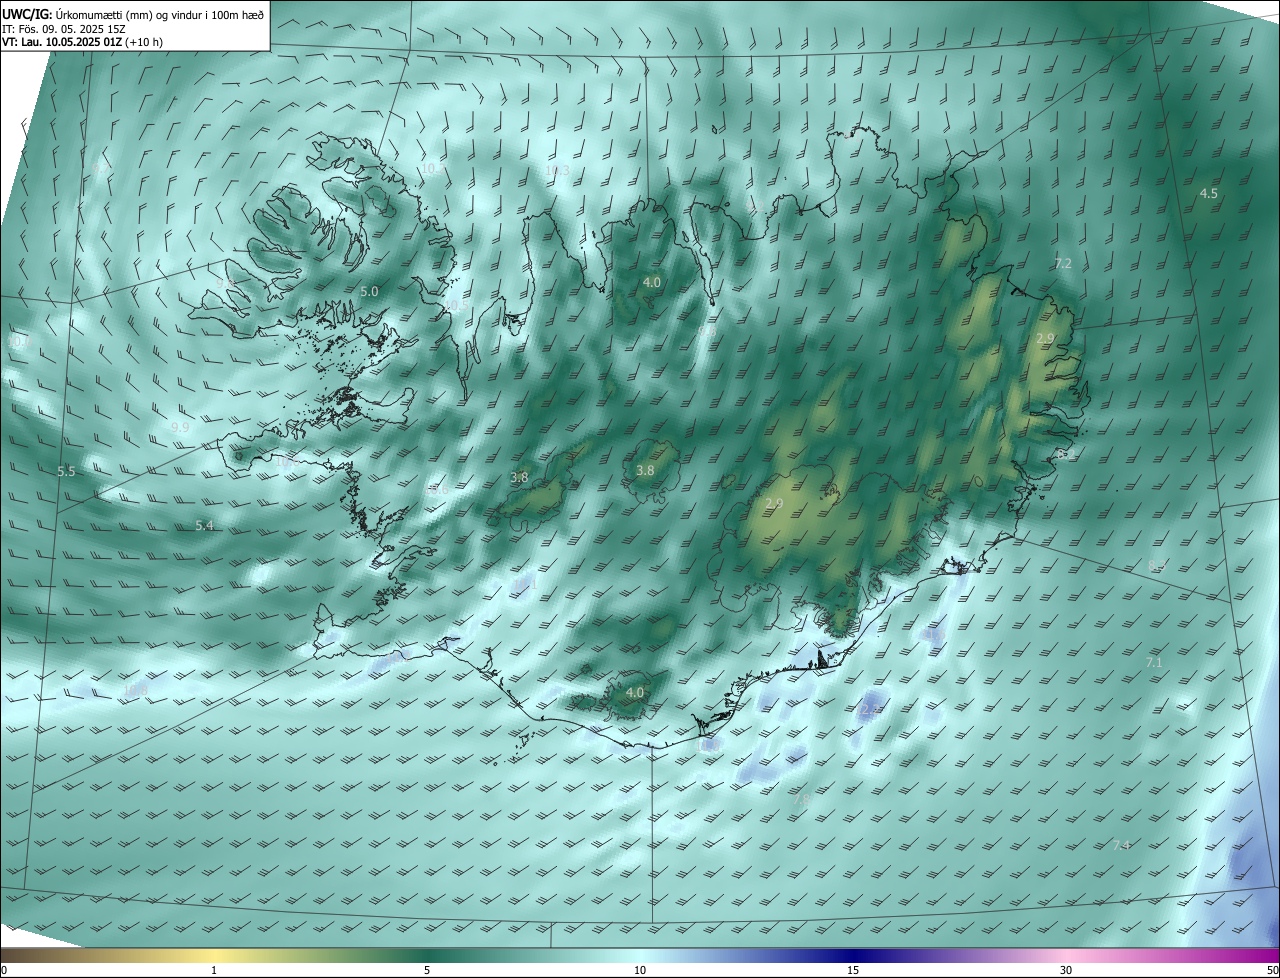Click the 9.9 value label on the map

180,427
